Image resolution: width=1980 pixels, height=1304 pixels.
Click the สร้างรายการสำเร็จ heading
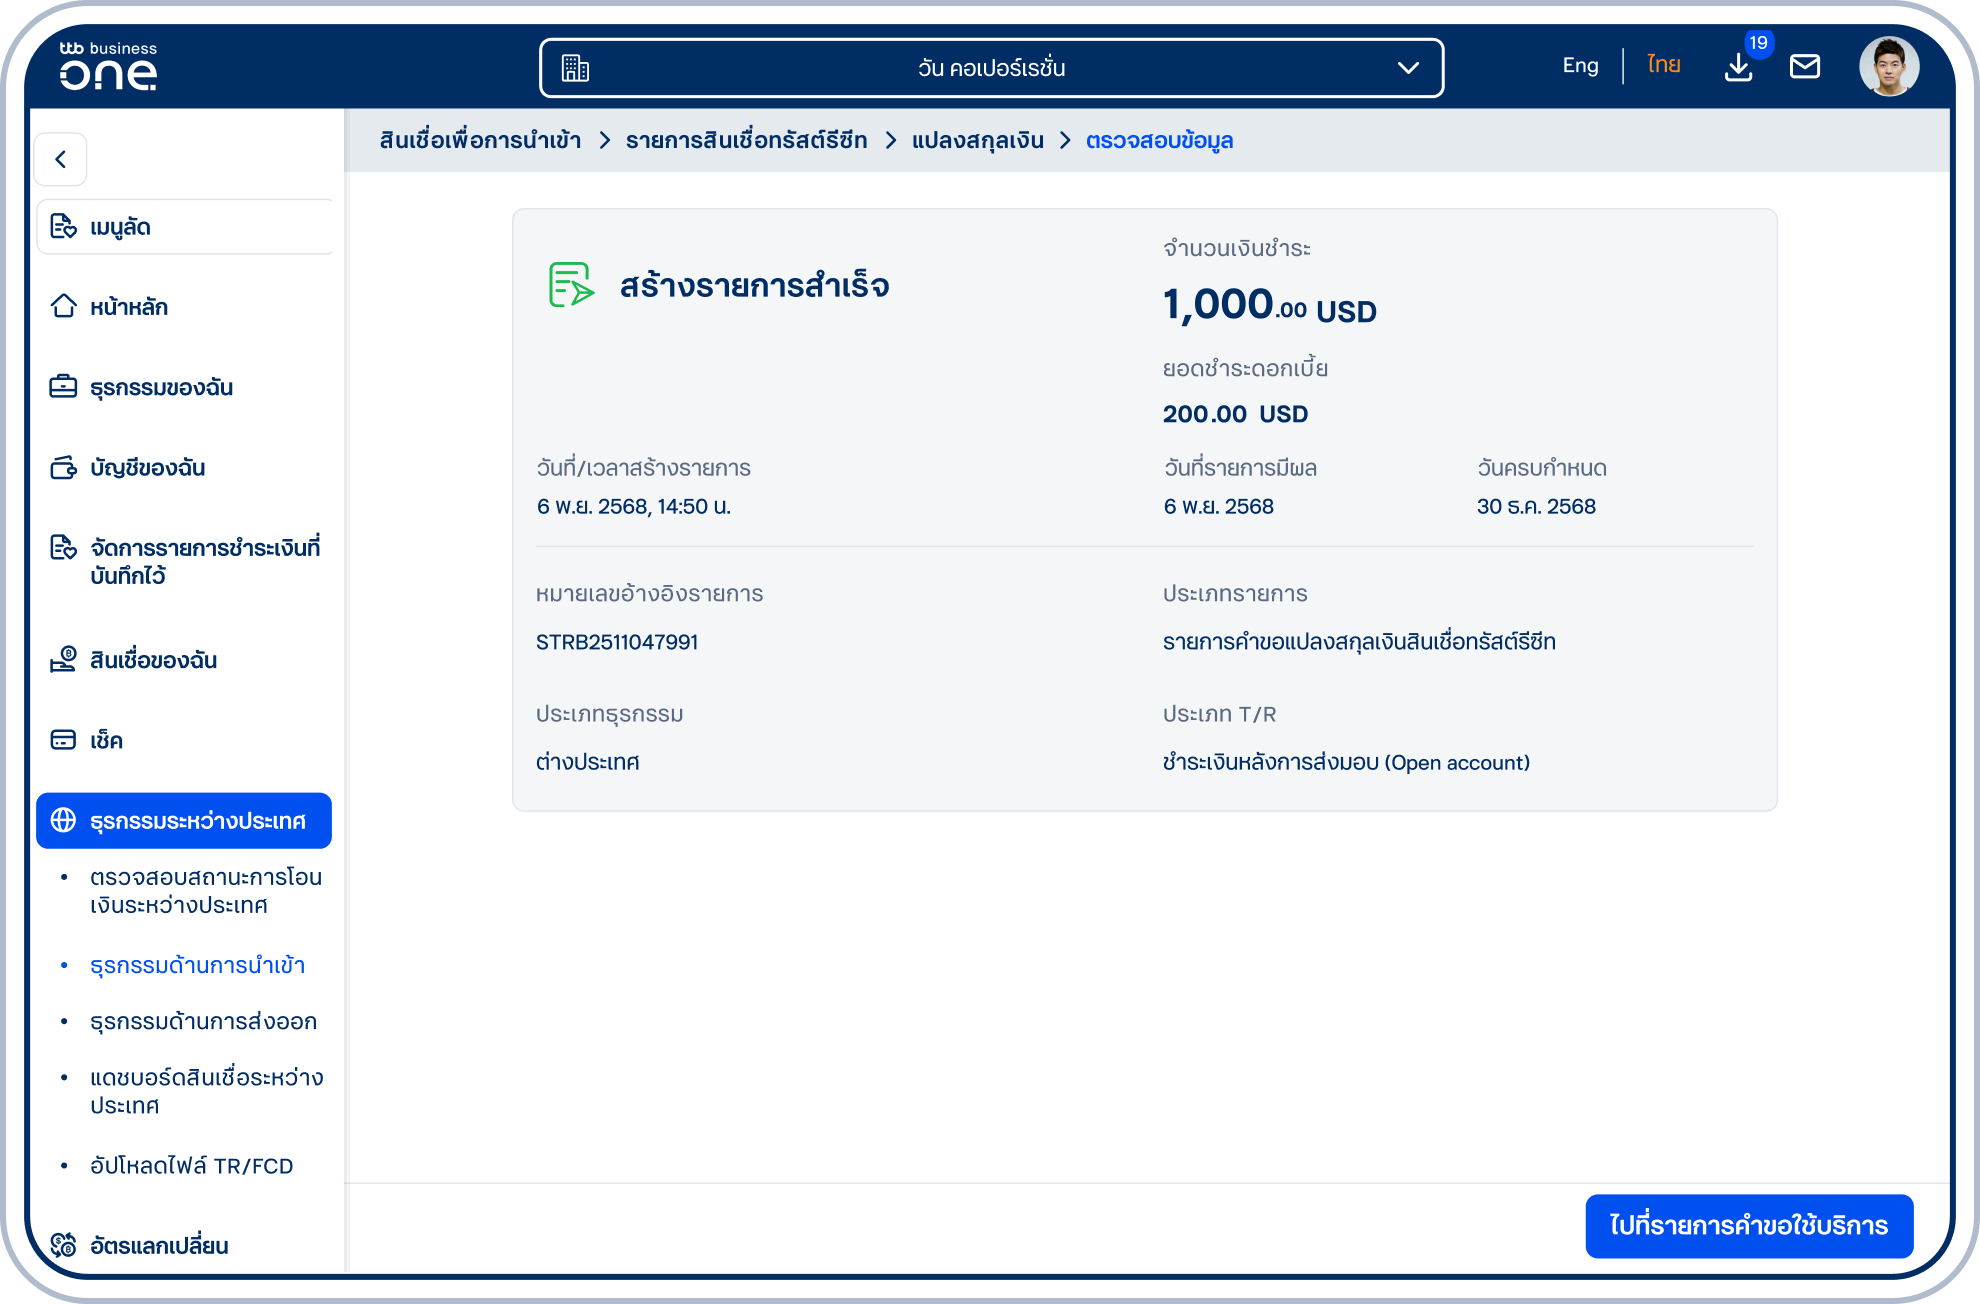coord(754,286)
